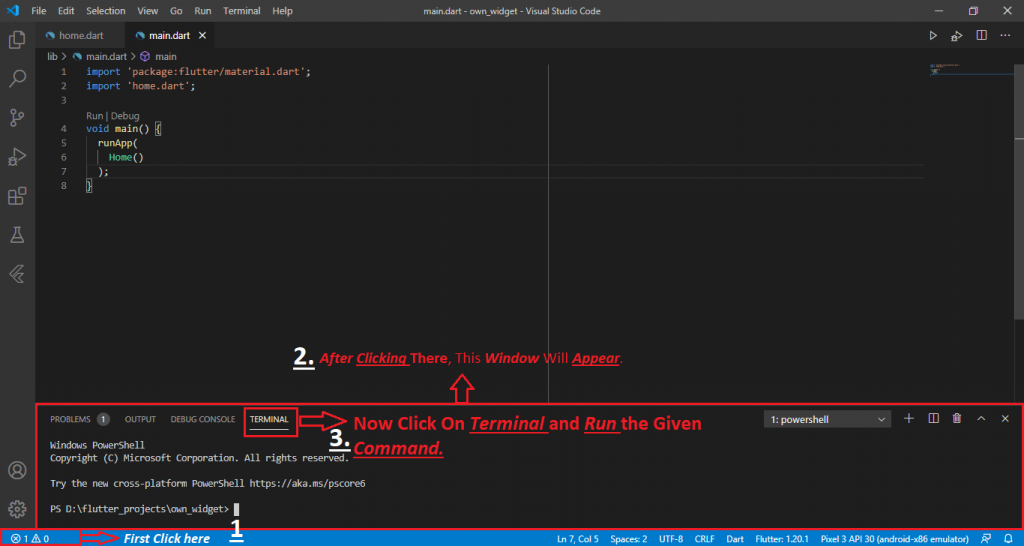Screen dimensions: 1024x546
Task: Click 'UTF-8' encoding in status bar
Action: (x=671, y=539)
